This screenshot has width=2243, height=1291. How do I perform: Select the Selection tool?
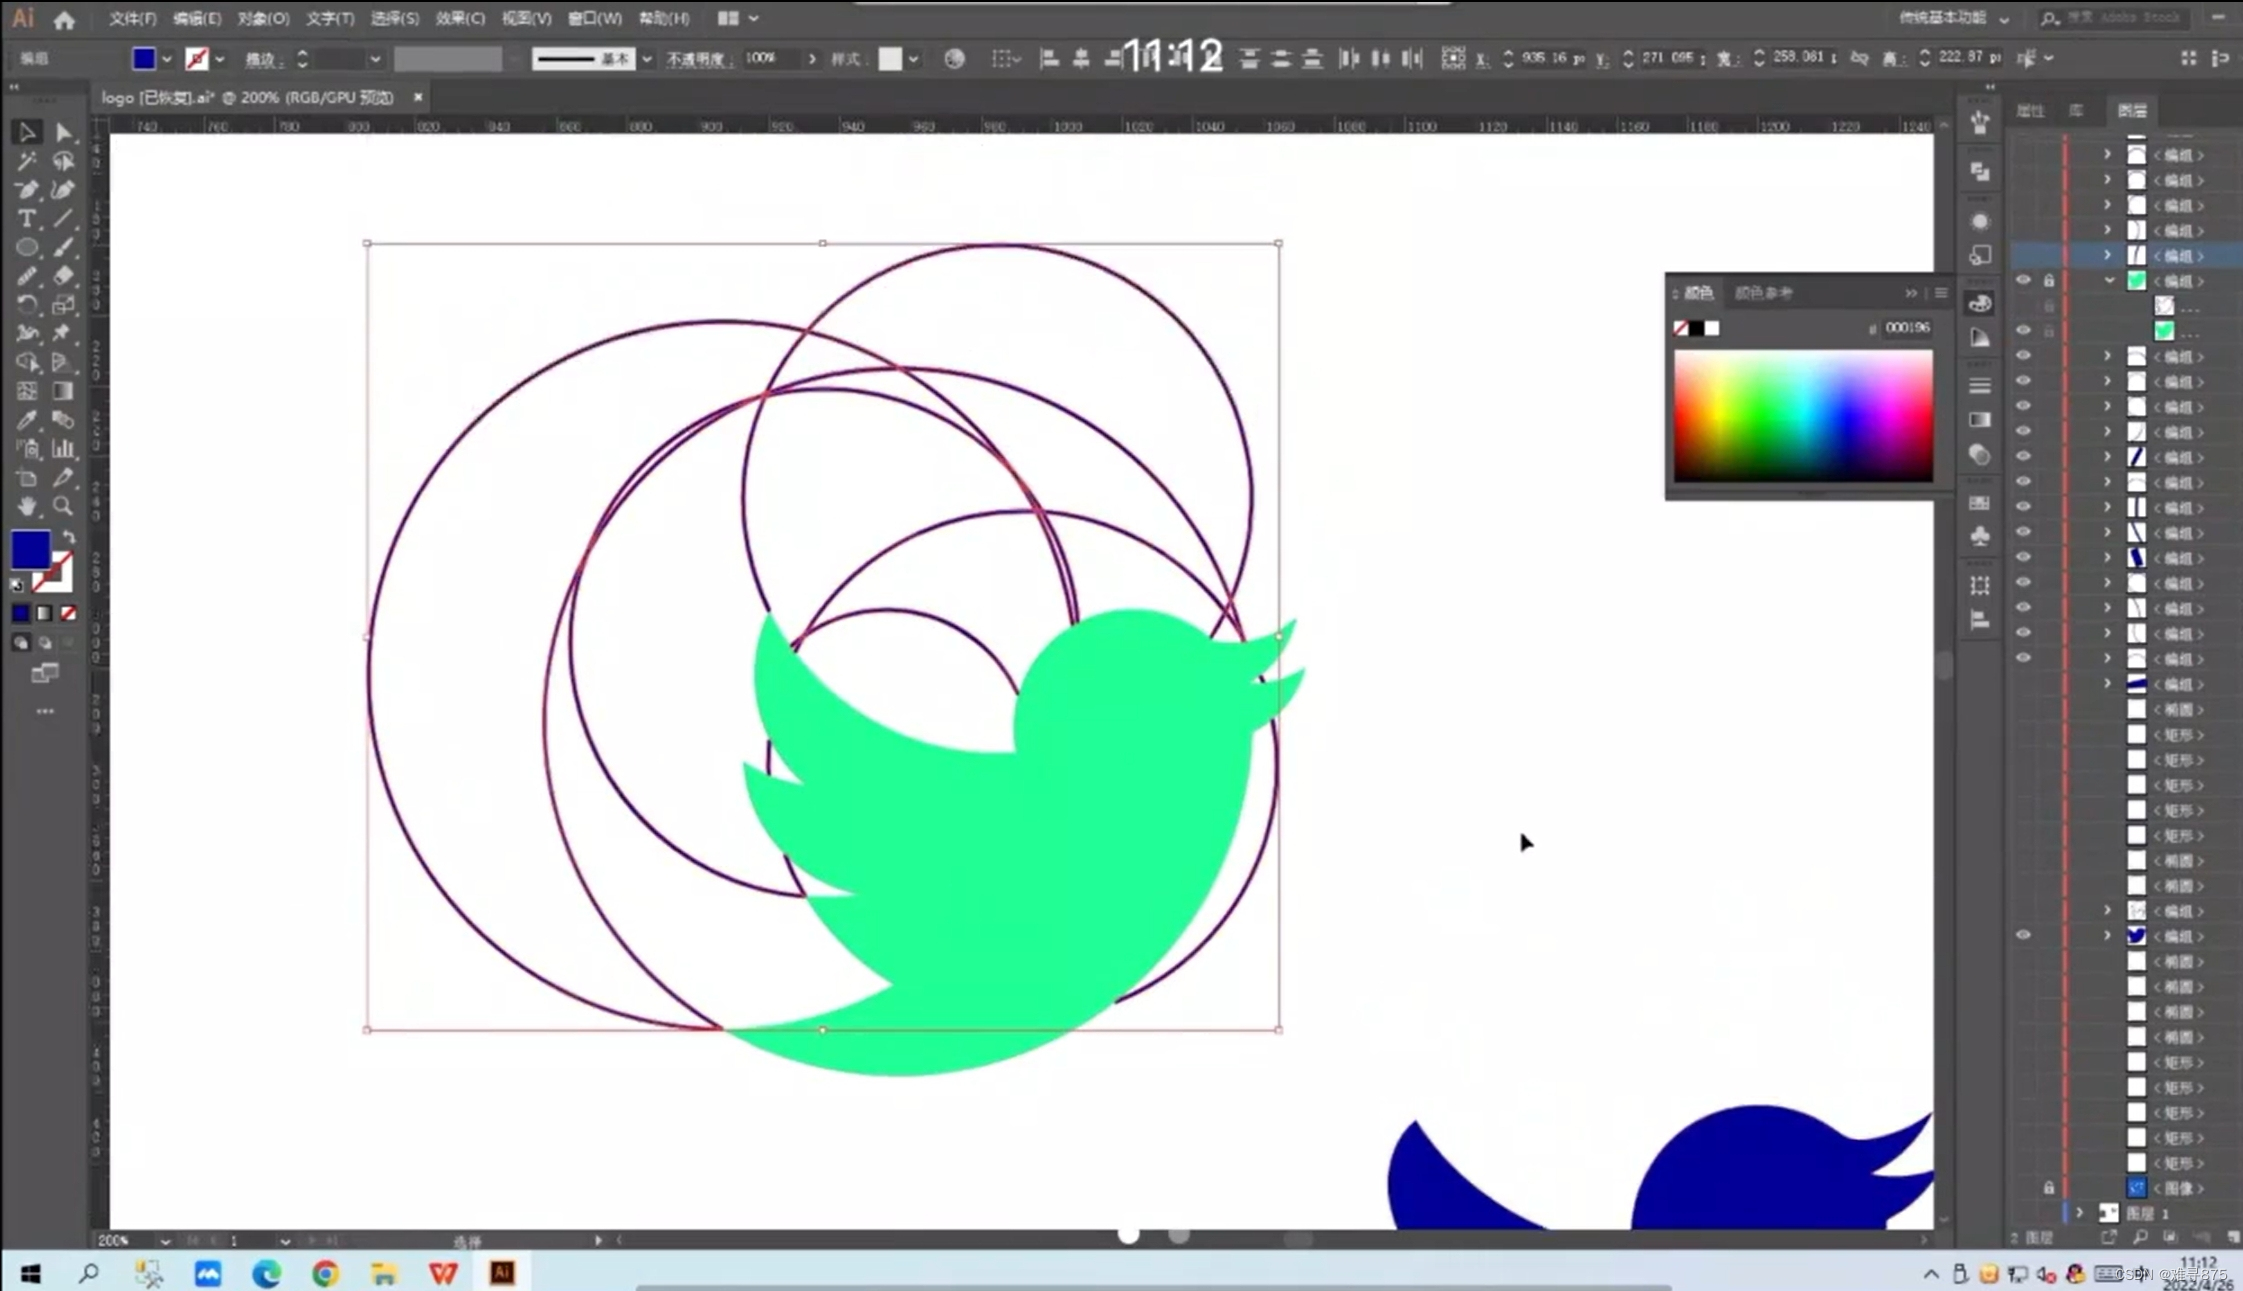pyautogui.click(x=27, y=132)
